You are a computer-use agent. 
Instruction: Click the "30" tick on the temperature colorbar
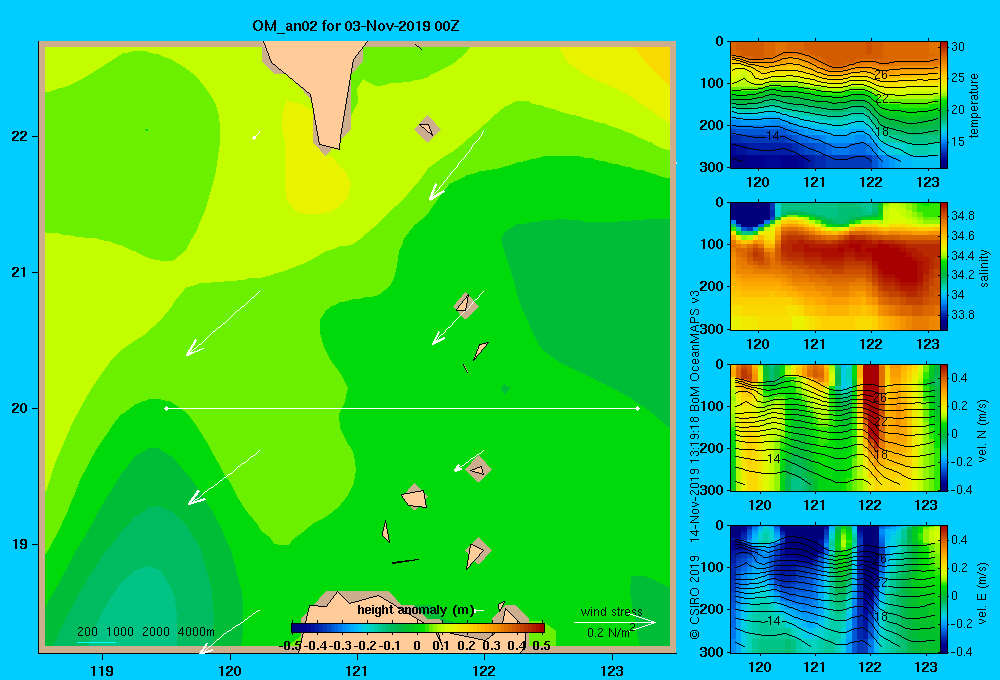(x=958, y=47)
